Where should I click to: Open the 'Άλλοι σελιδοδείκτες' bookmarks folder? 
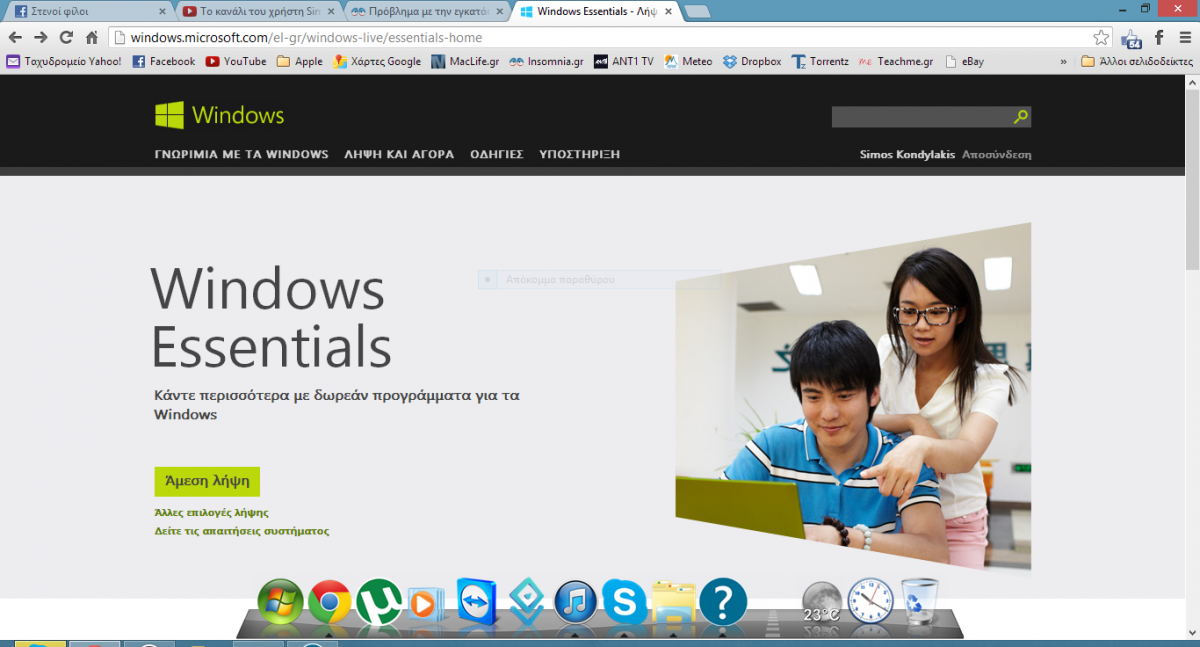1137,61
